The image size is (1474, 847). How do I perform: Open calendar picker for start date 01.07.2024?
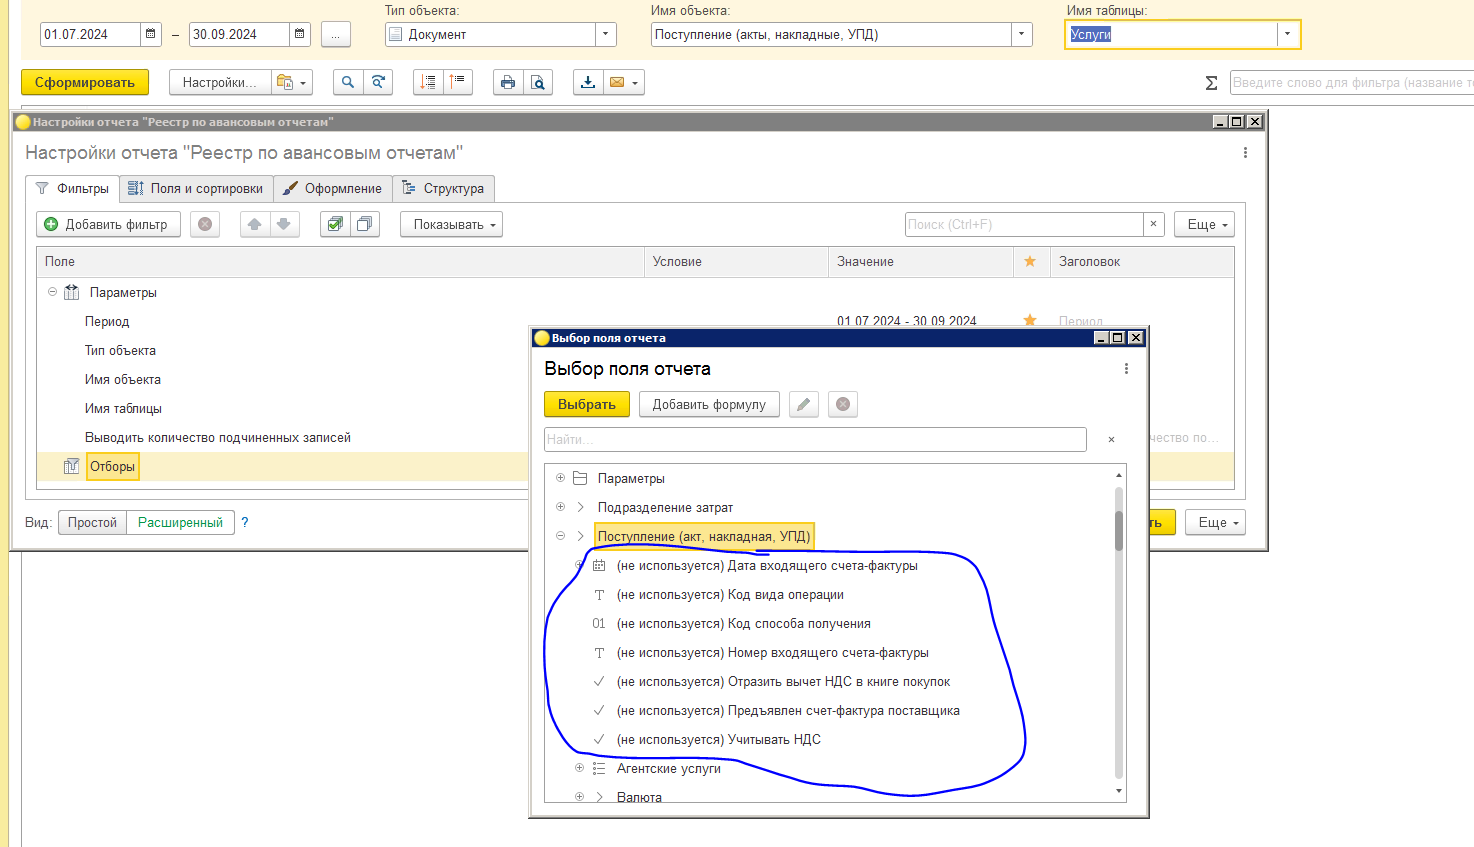click(150, 34)
